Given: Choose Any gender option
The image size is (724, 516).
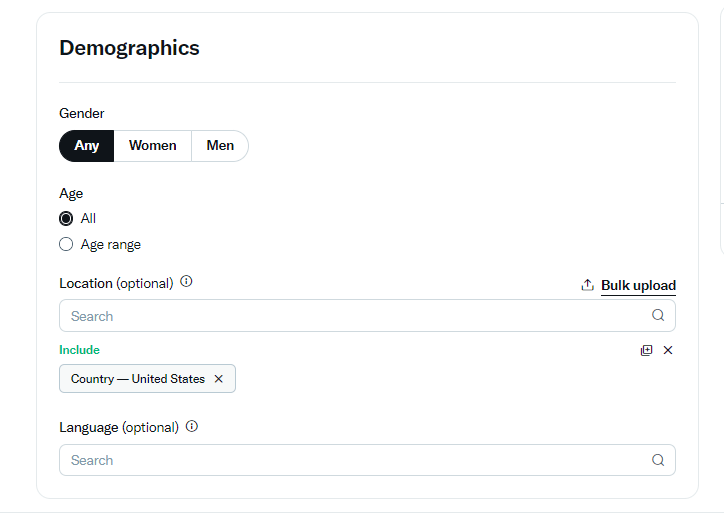Looking at the screenshot, I should tap(87, 146).
